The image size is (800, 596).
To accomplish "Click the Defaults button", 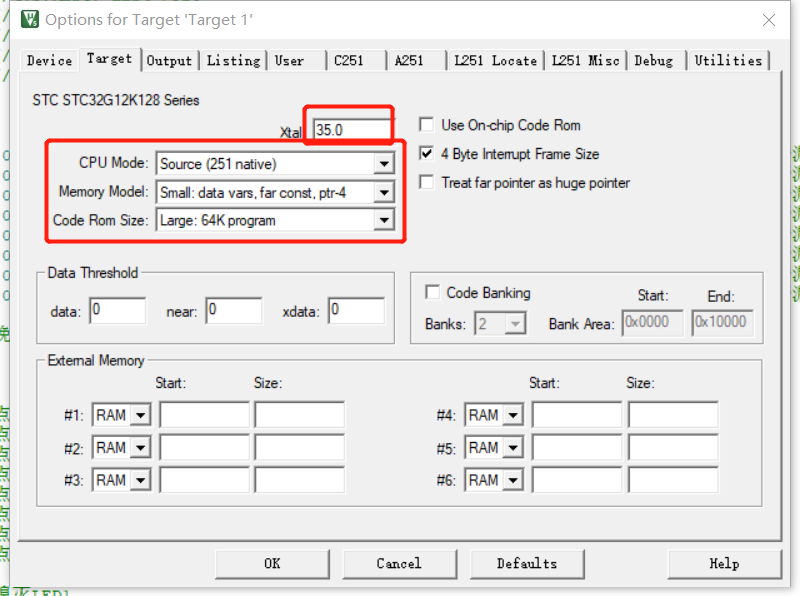I will click(x=526, y=563).
